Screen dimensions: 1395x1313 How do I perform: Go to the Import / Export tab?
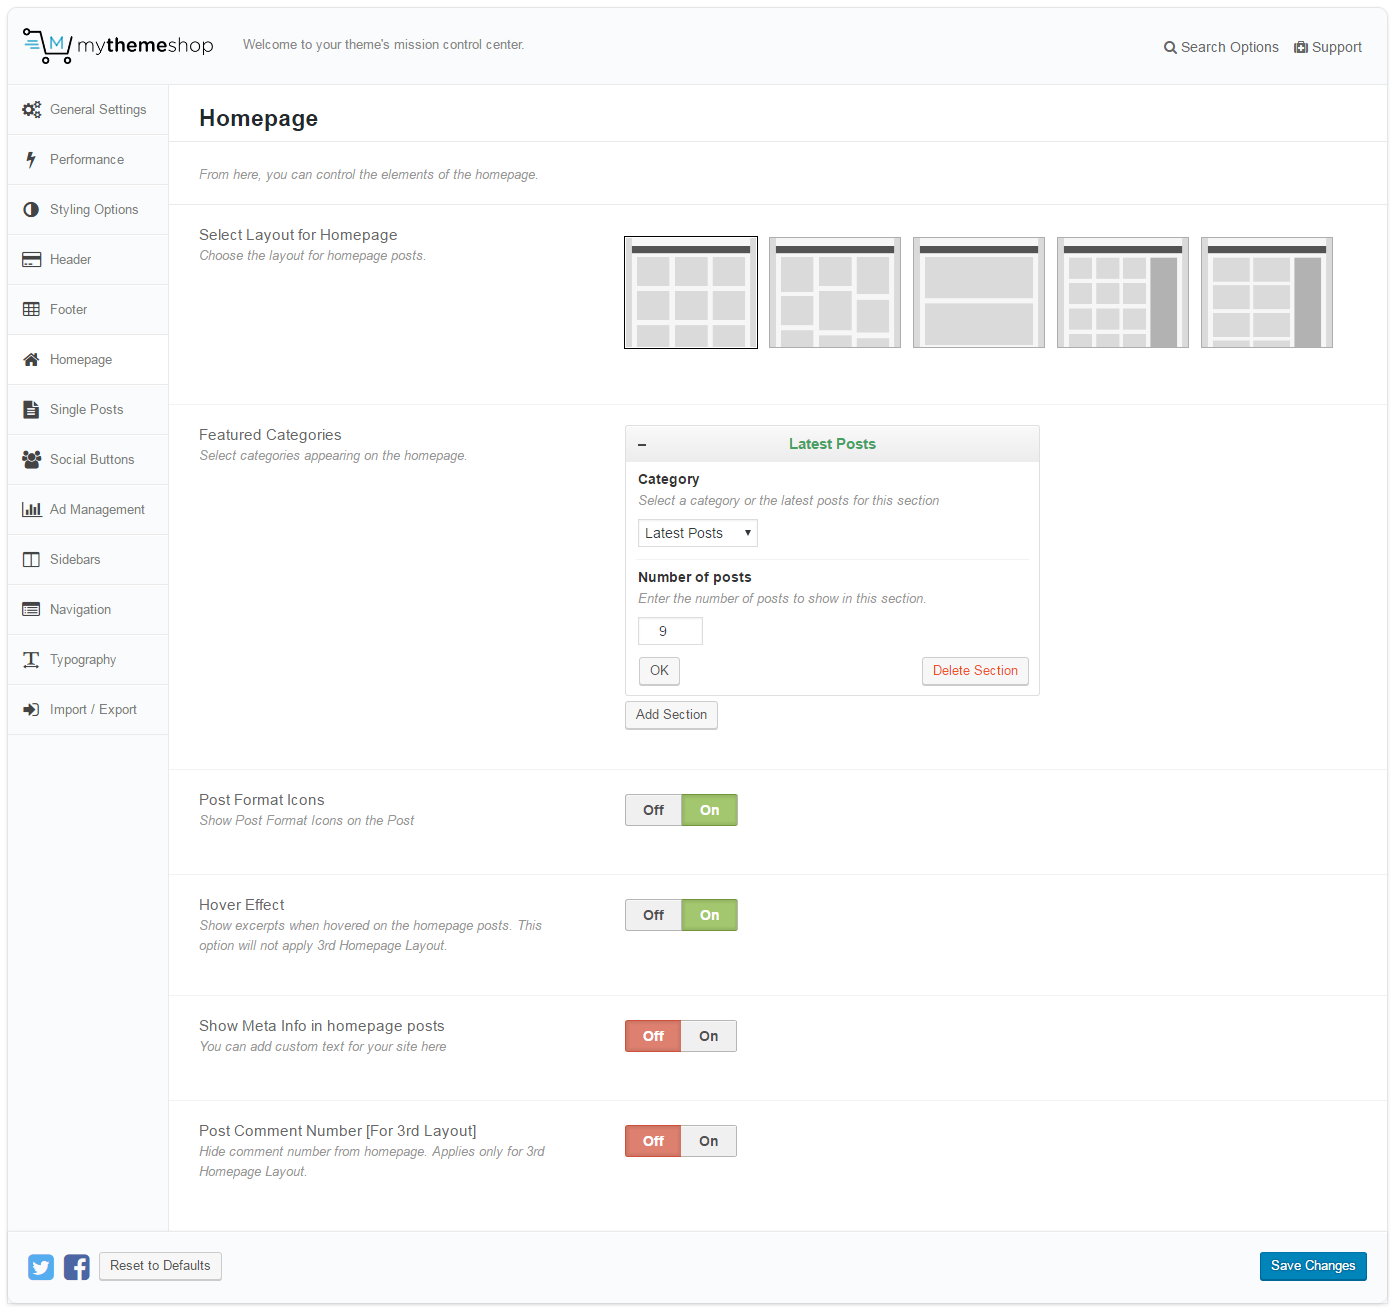click(x=93, y=710)
